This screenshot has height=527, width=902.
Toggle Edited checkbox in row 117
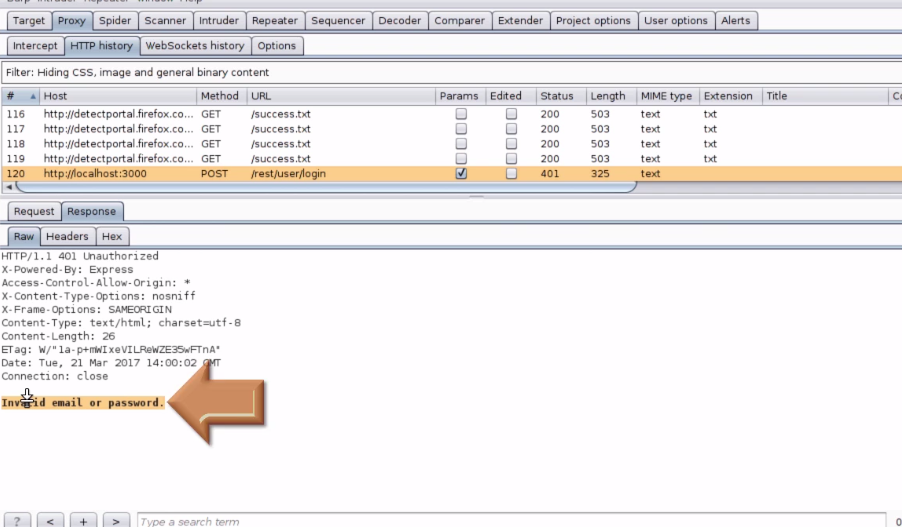pyautogui.click(x=511, y=129)
